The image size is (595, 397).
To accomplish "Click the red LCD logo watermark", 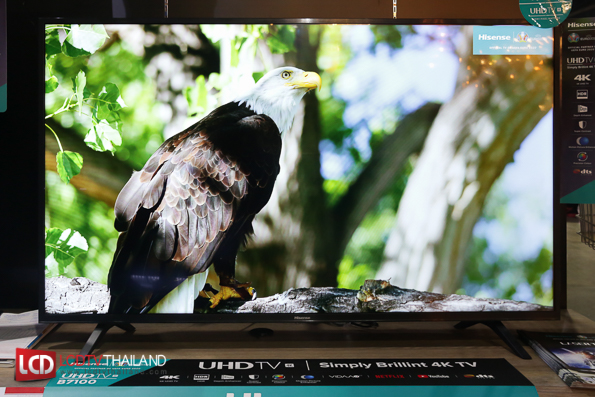I will (36, 364).
